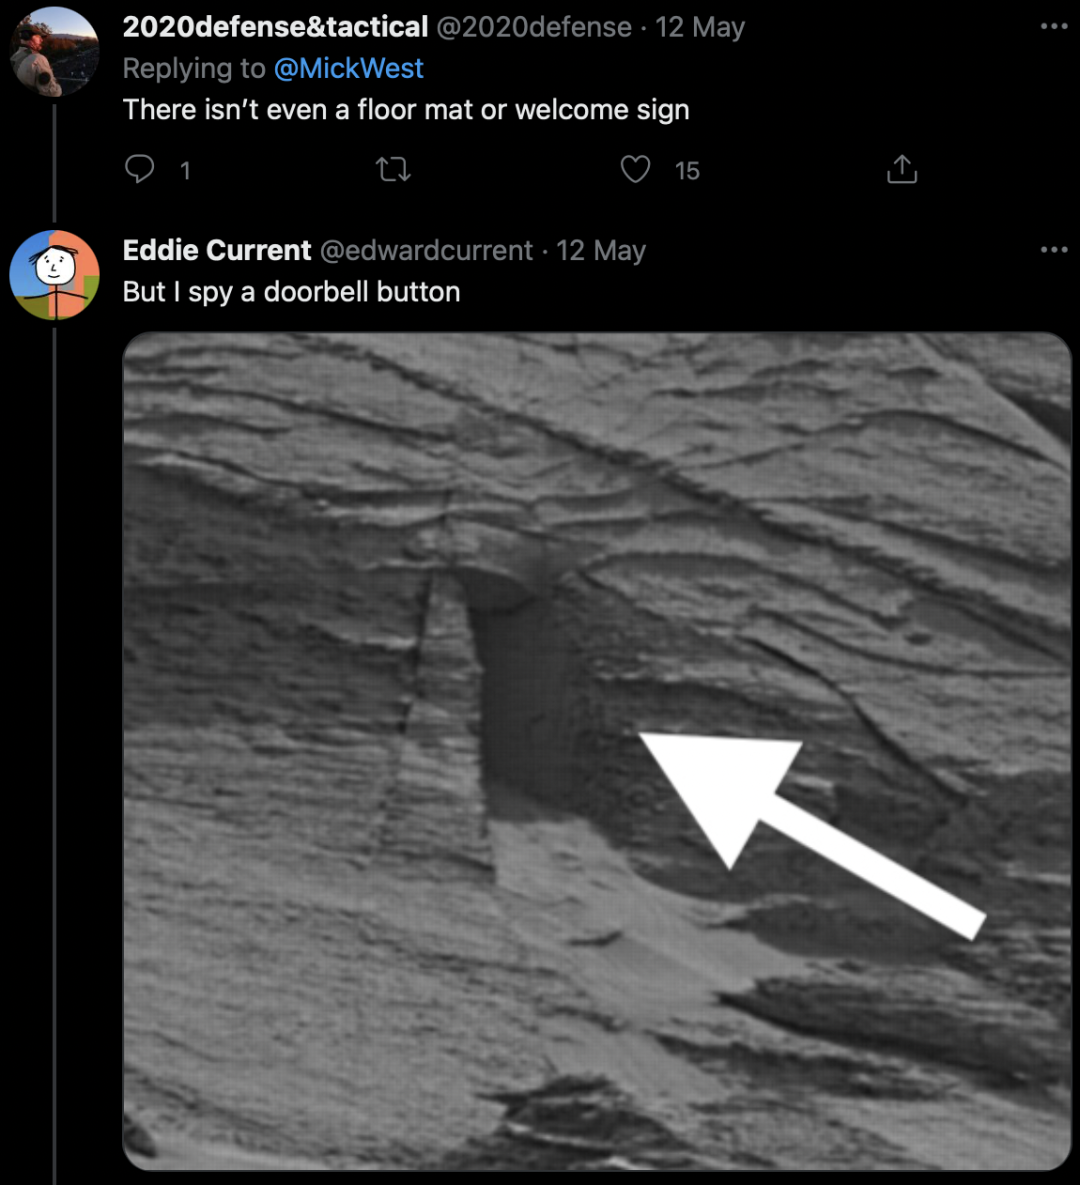Open more options for 2020defense&tactical tweet
The width and height of the screenshot is (1080, 1185).
(x=1053, y=26)
